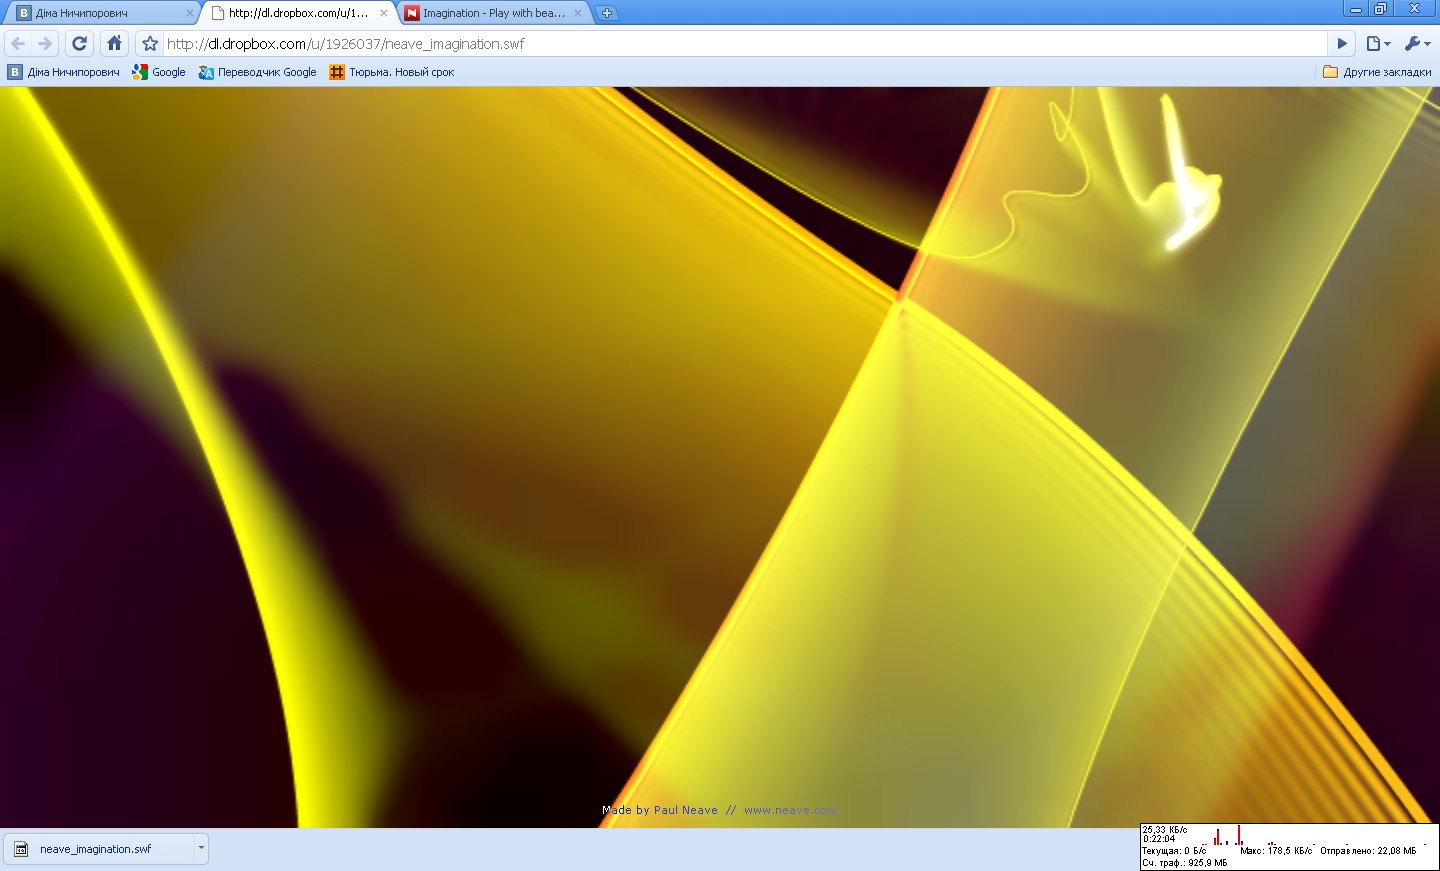Go to the Home page
Viewport: 1440px width, 871px height.
tap(115, 44)
